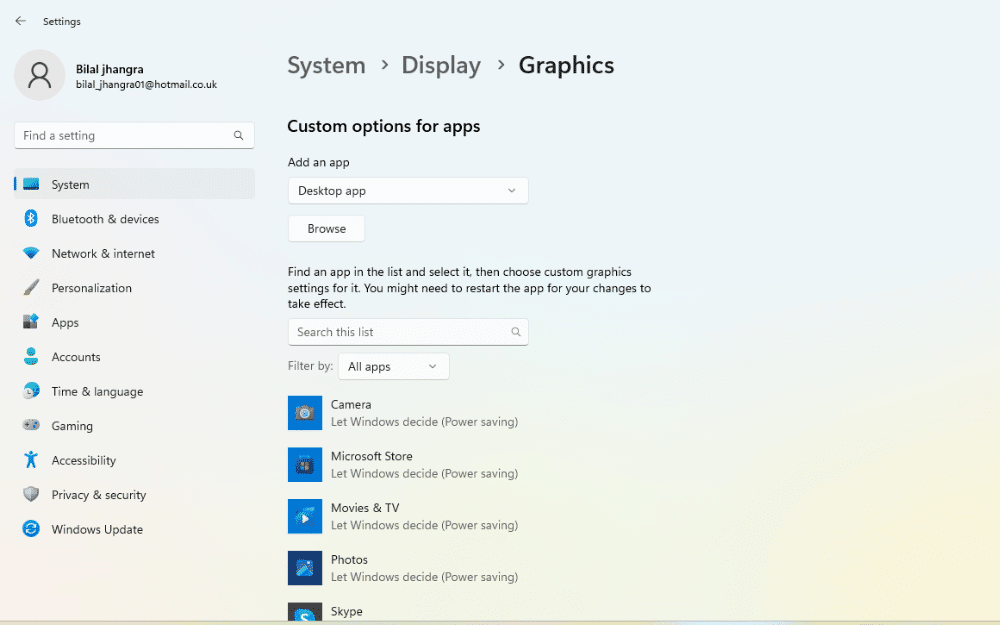
Task: Click the Skype app icon
Action: [305, 613]
